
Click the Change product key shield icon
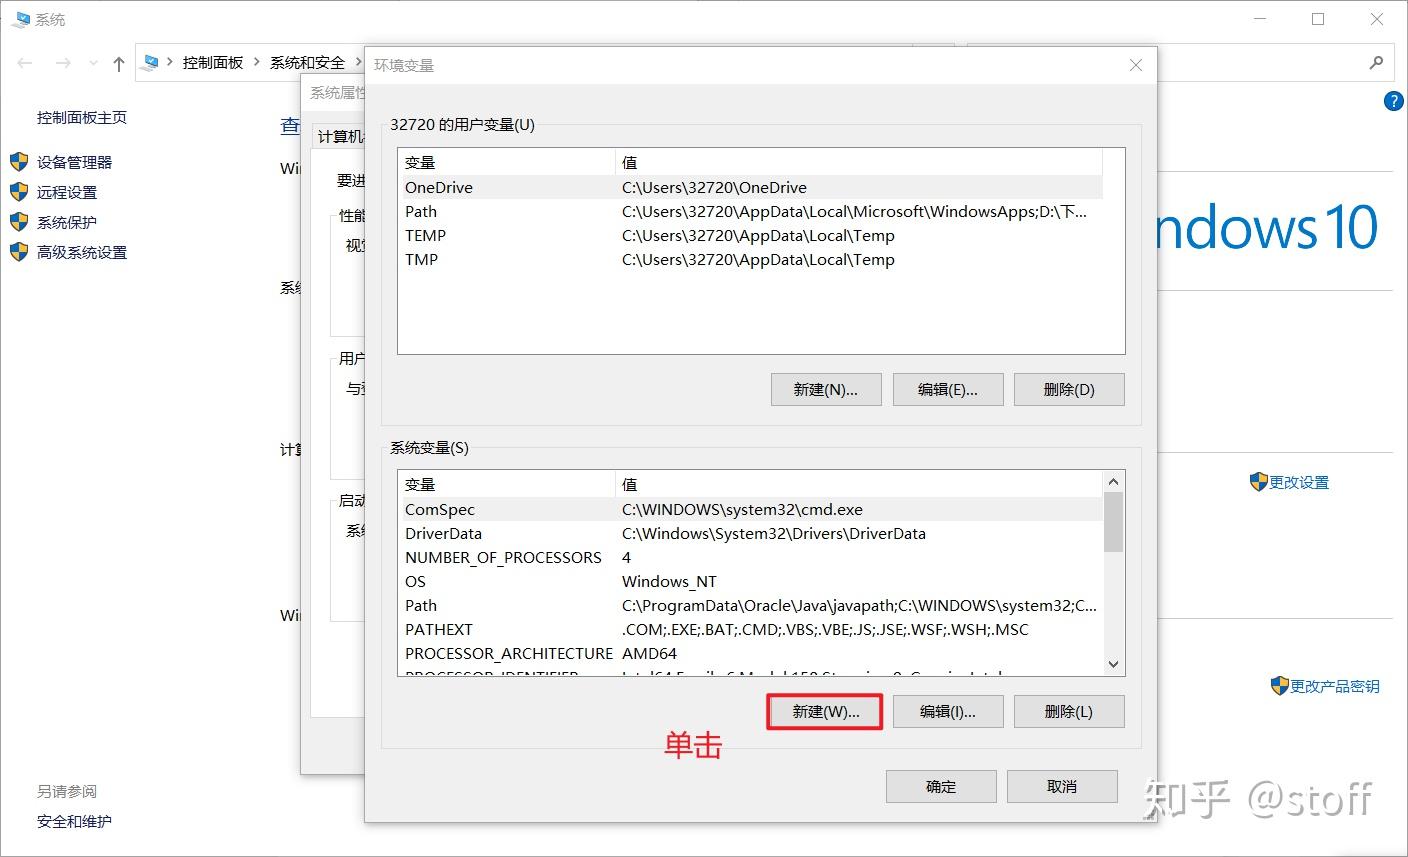point(1279,686)
